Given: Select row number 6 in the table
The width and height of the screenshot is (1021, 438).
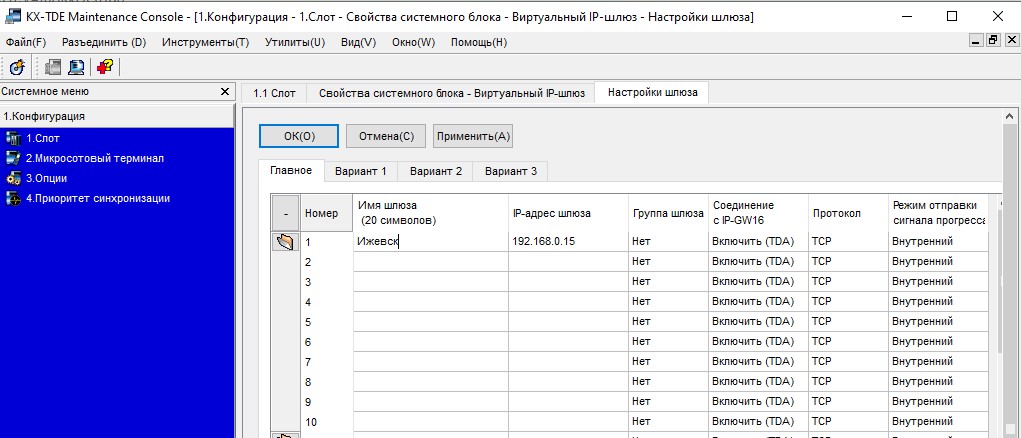Looking at the screenshot, I should (x=327, y=342).
